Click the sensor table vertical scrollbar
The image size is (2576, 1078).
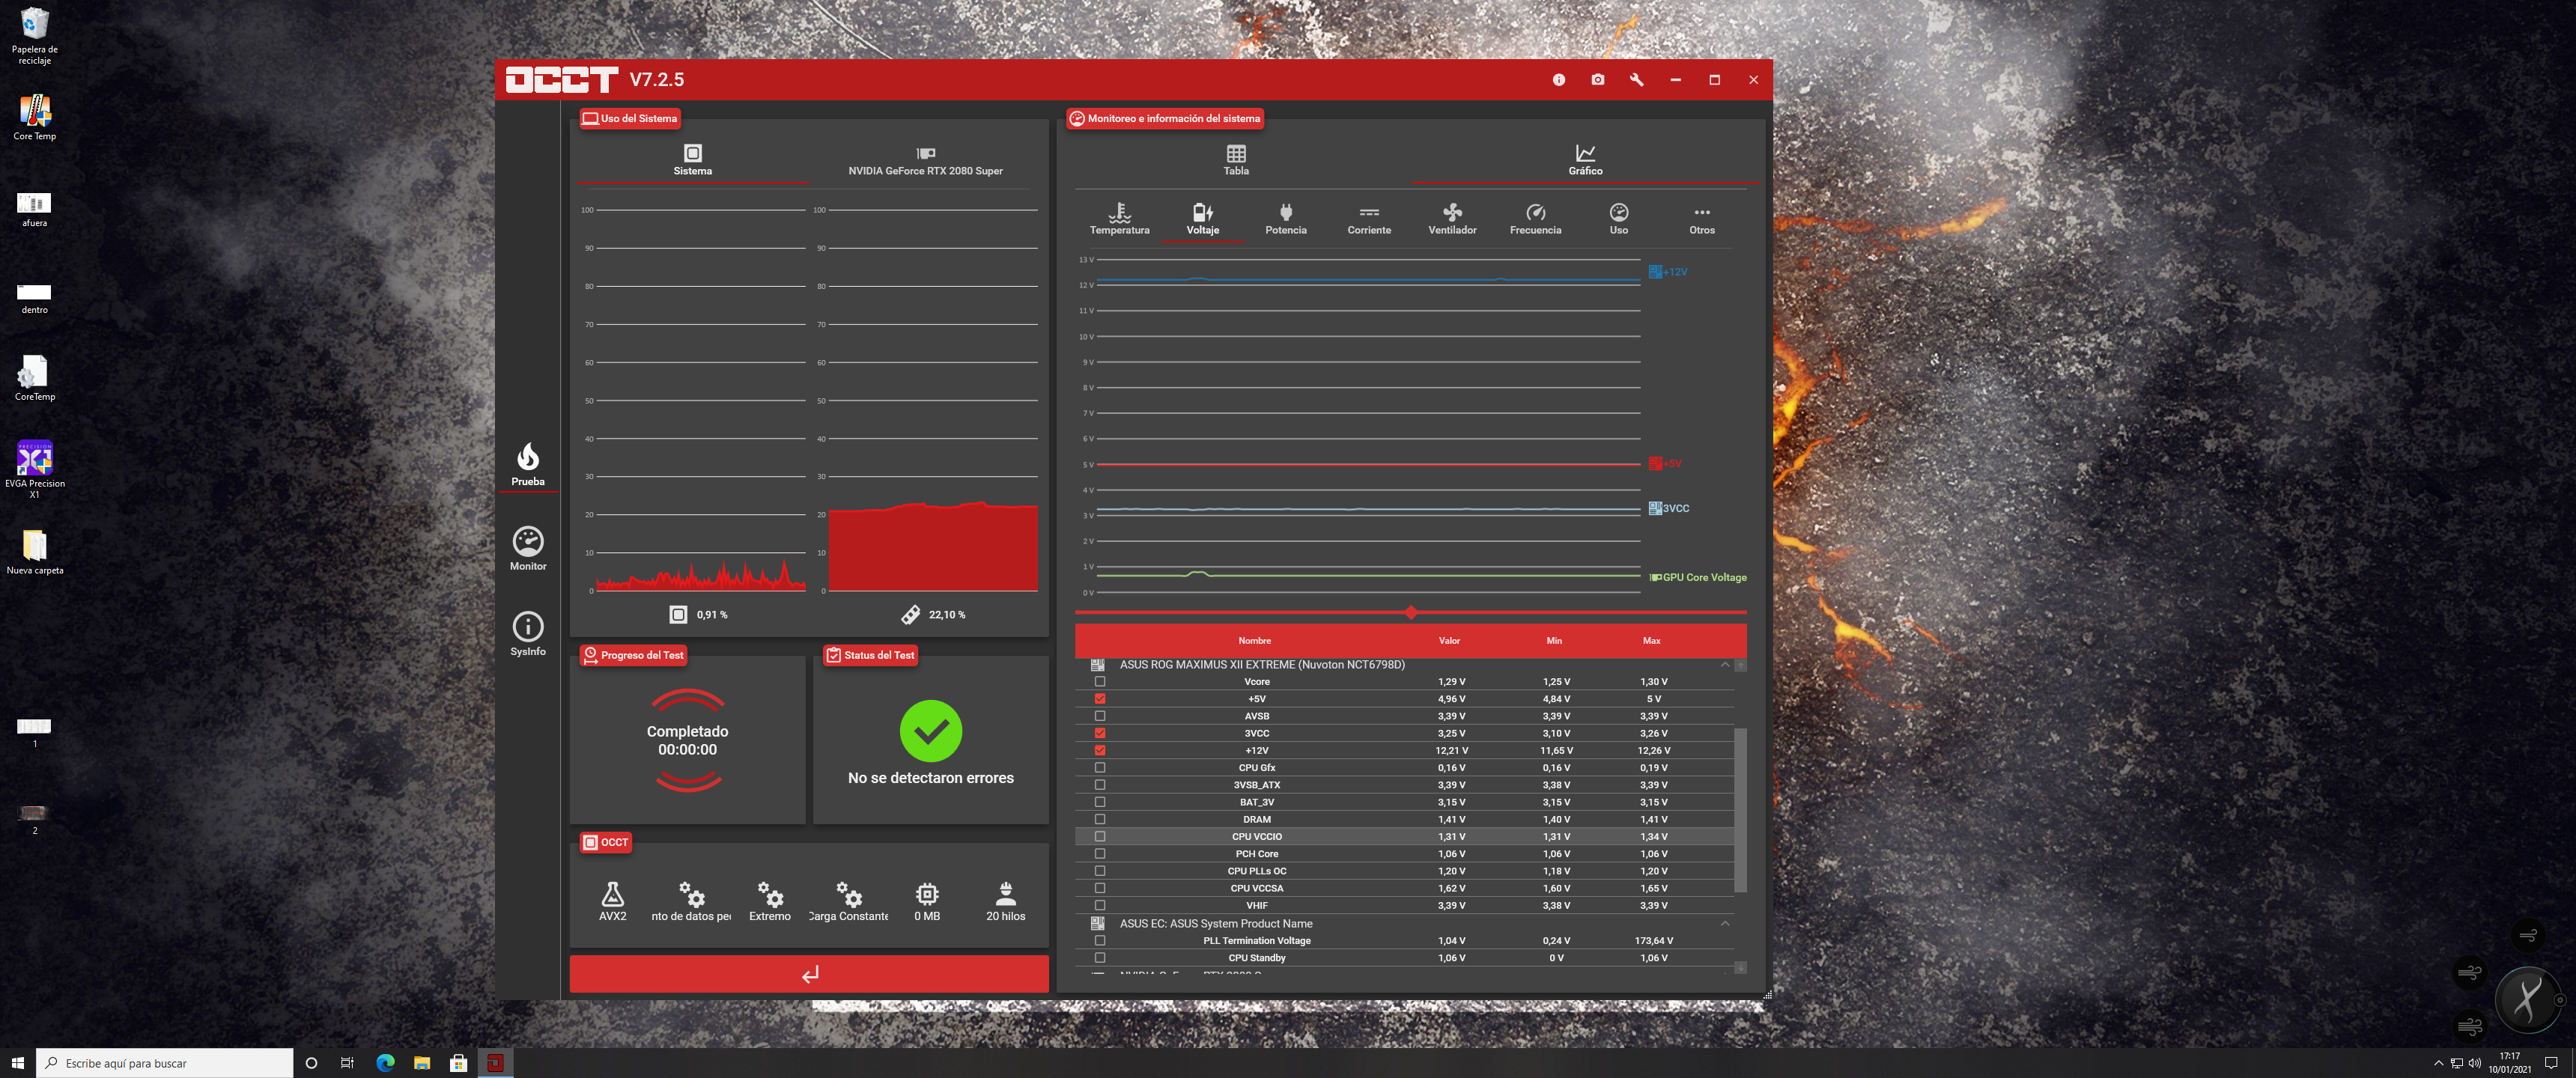click(1740, 810)
